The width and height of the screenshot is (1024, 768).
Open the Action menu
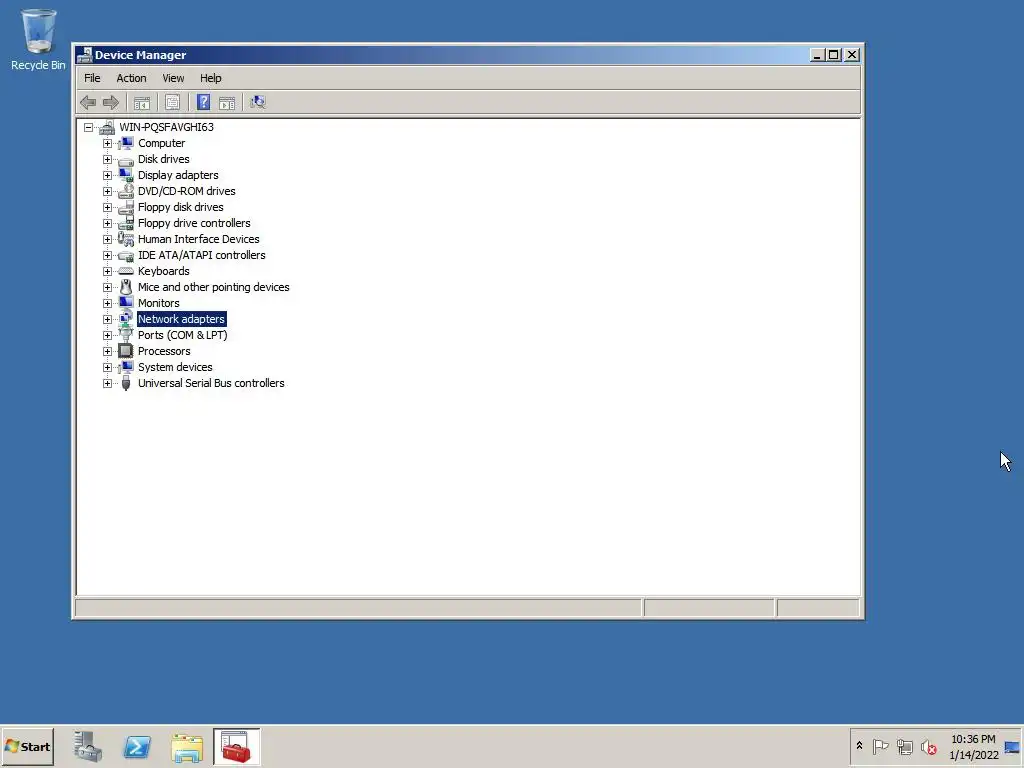[131, 78]
